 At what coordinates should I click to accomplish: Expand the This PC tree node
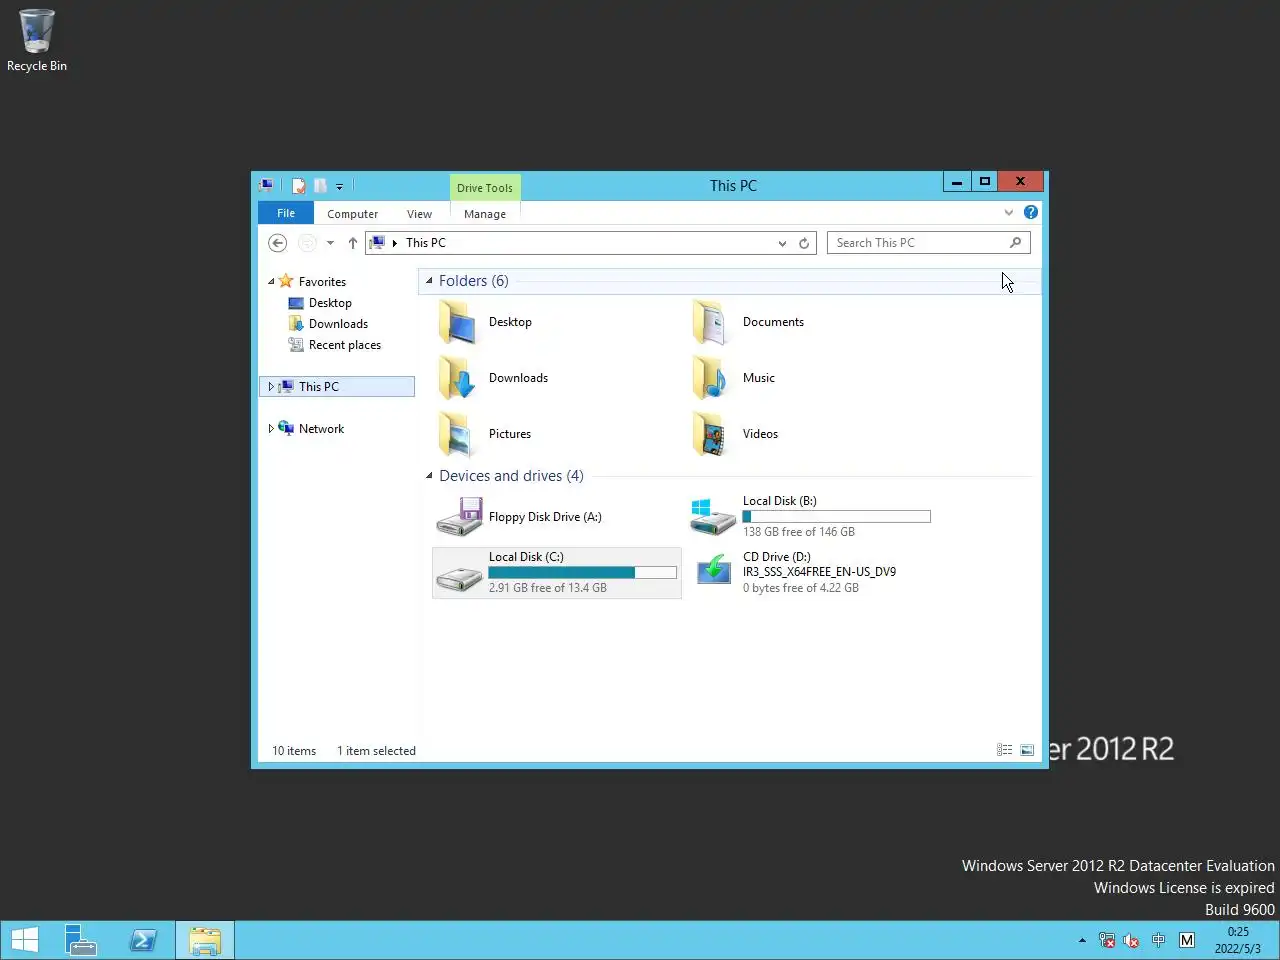(x=271, y=387)
